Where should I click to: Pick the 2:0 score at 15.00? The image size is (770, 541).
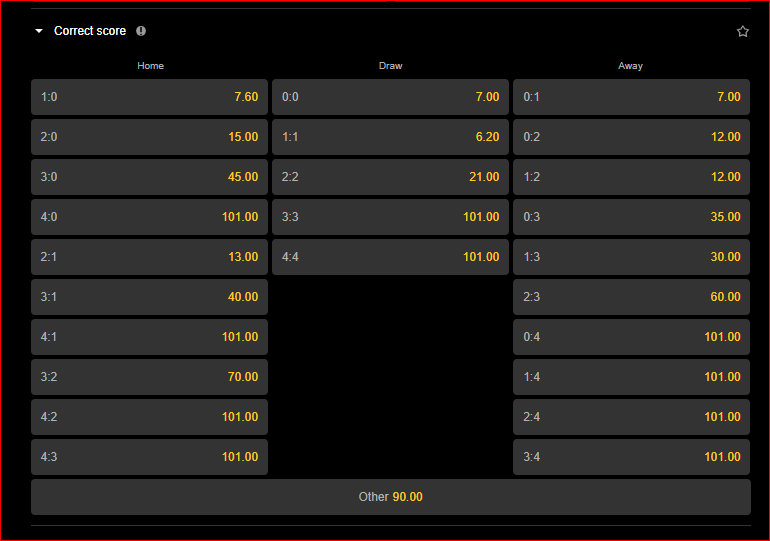[x=149, y=137]
